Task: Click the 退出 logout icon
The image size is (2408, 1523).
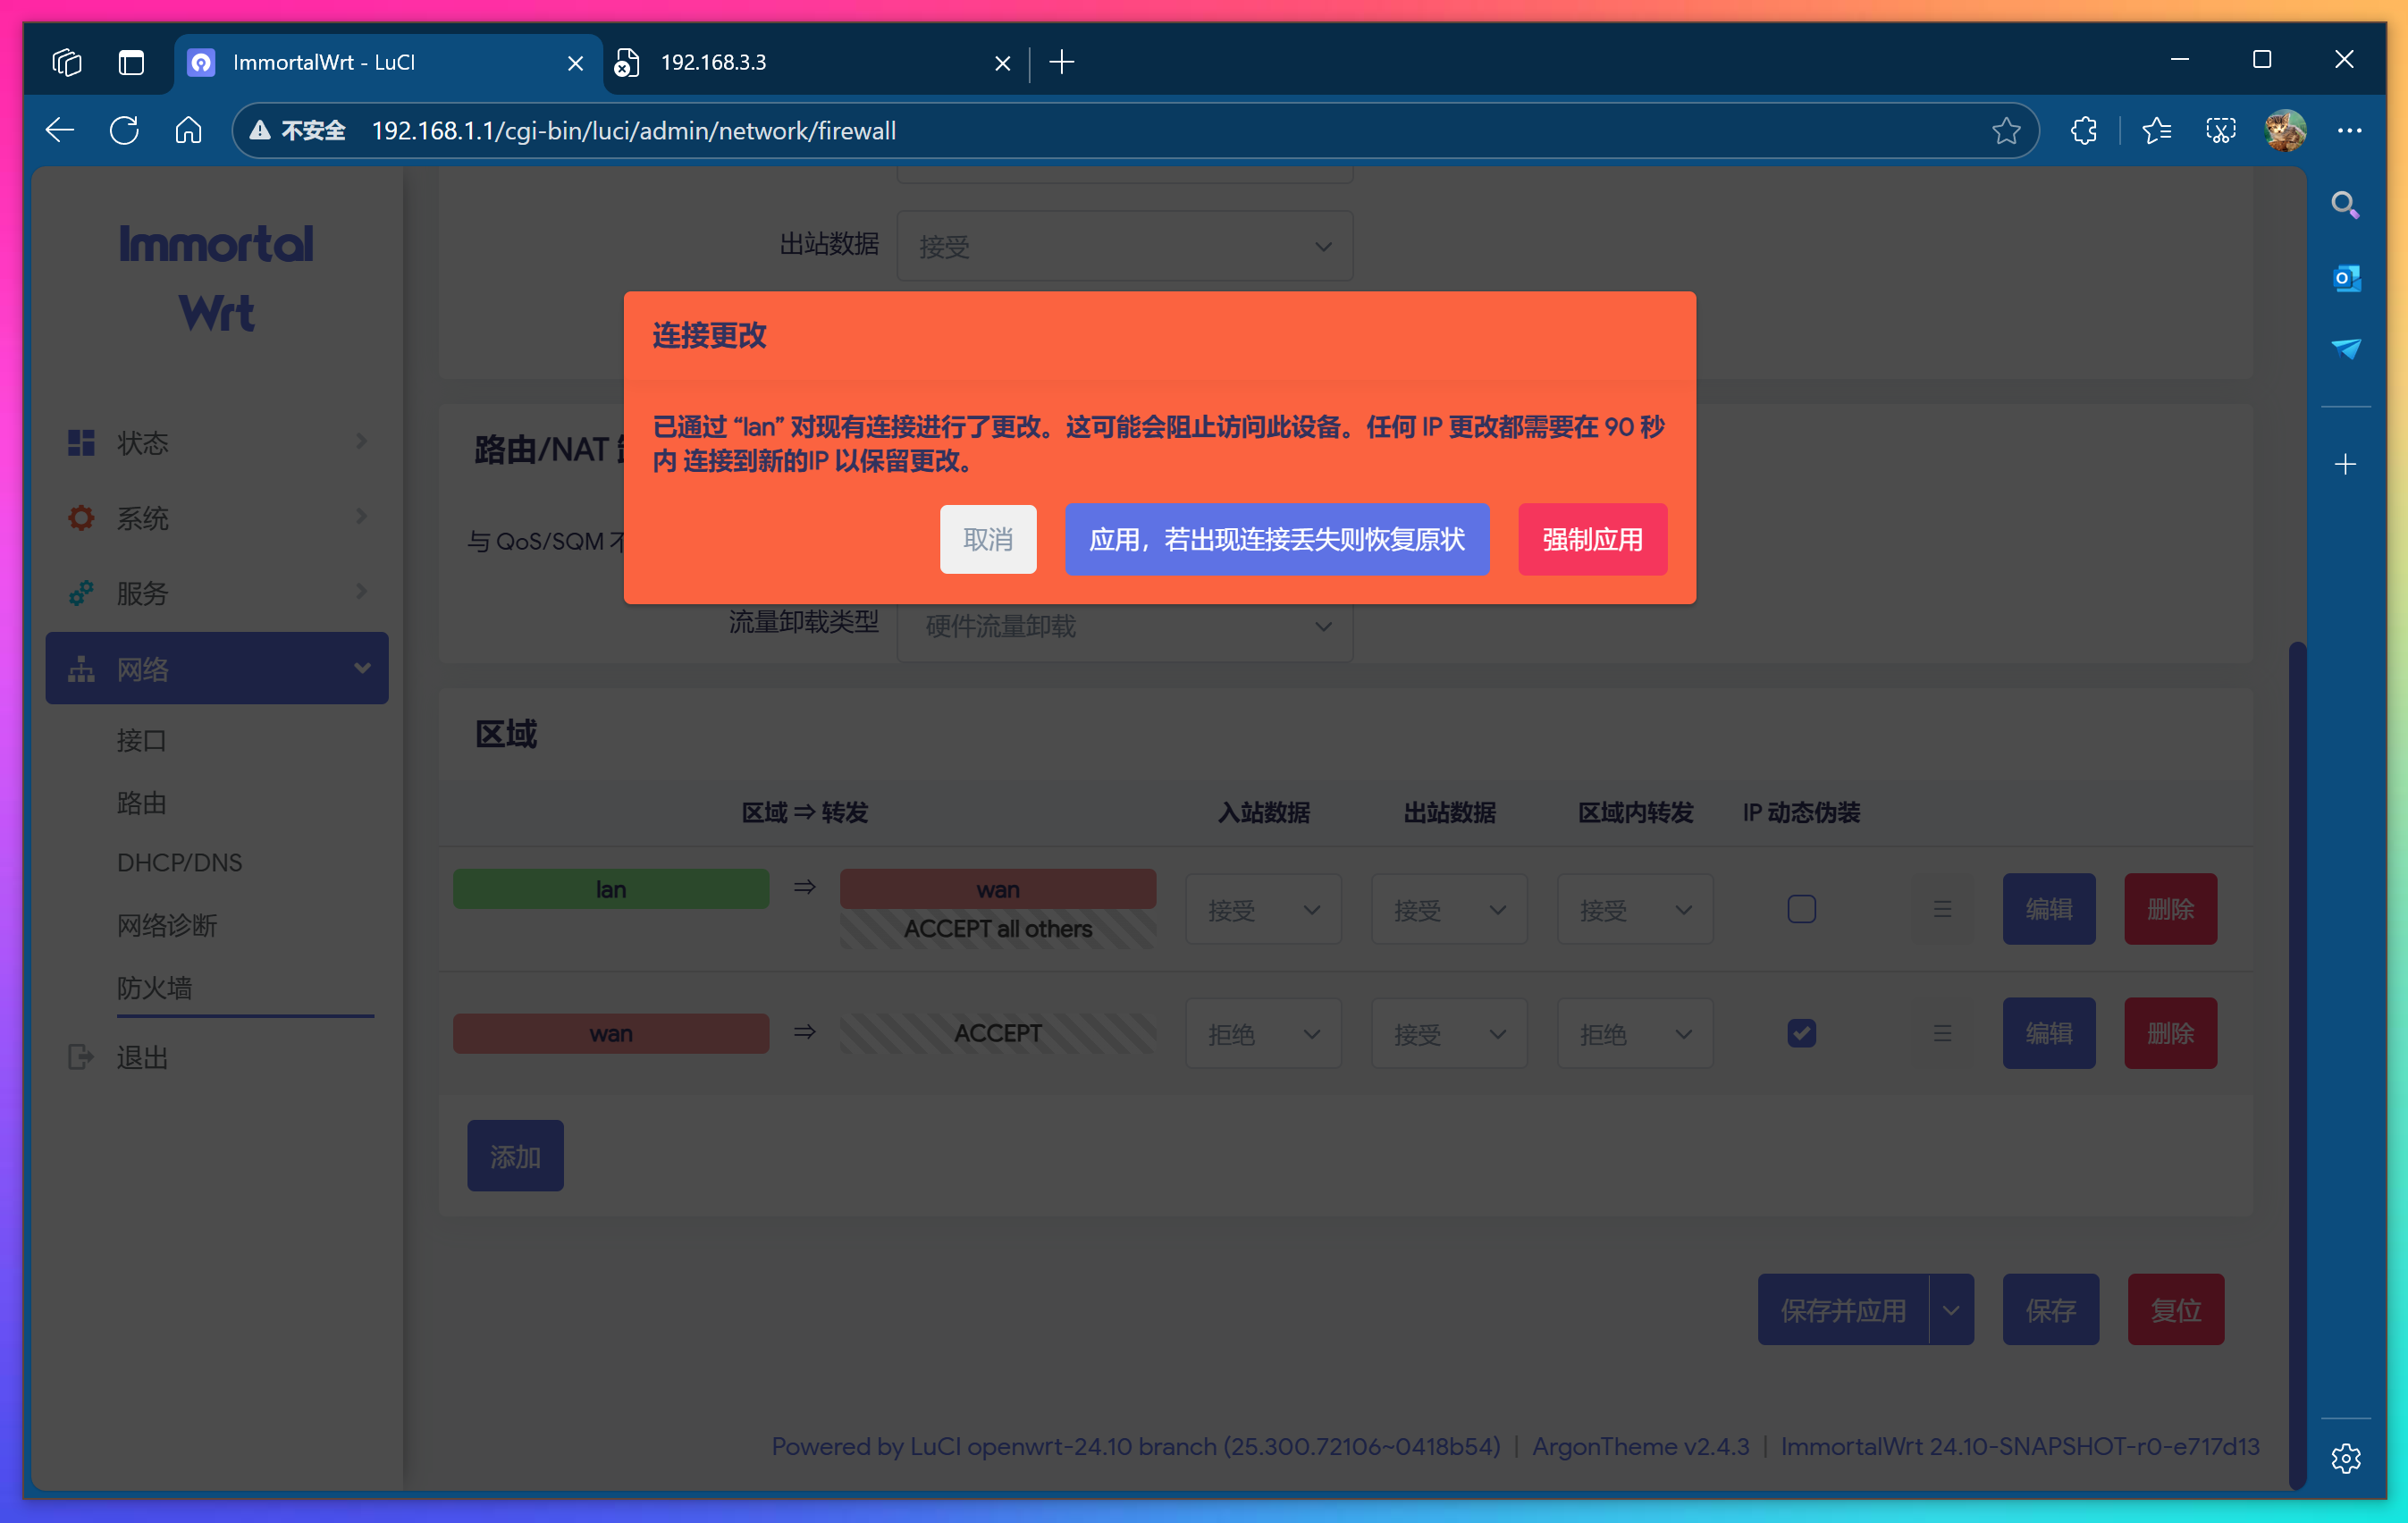Action: pyautogui.click(x=80, y=1057)
